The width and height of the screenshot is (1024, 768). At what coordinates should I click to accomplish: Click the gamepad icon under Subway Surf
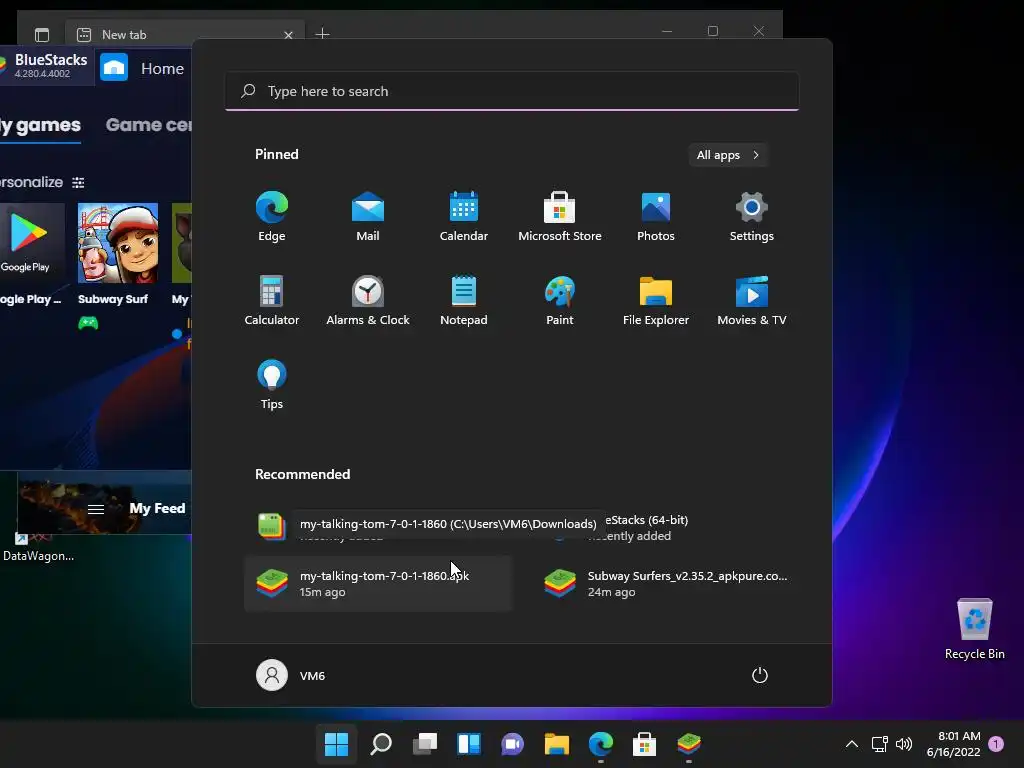88,323
